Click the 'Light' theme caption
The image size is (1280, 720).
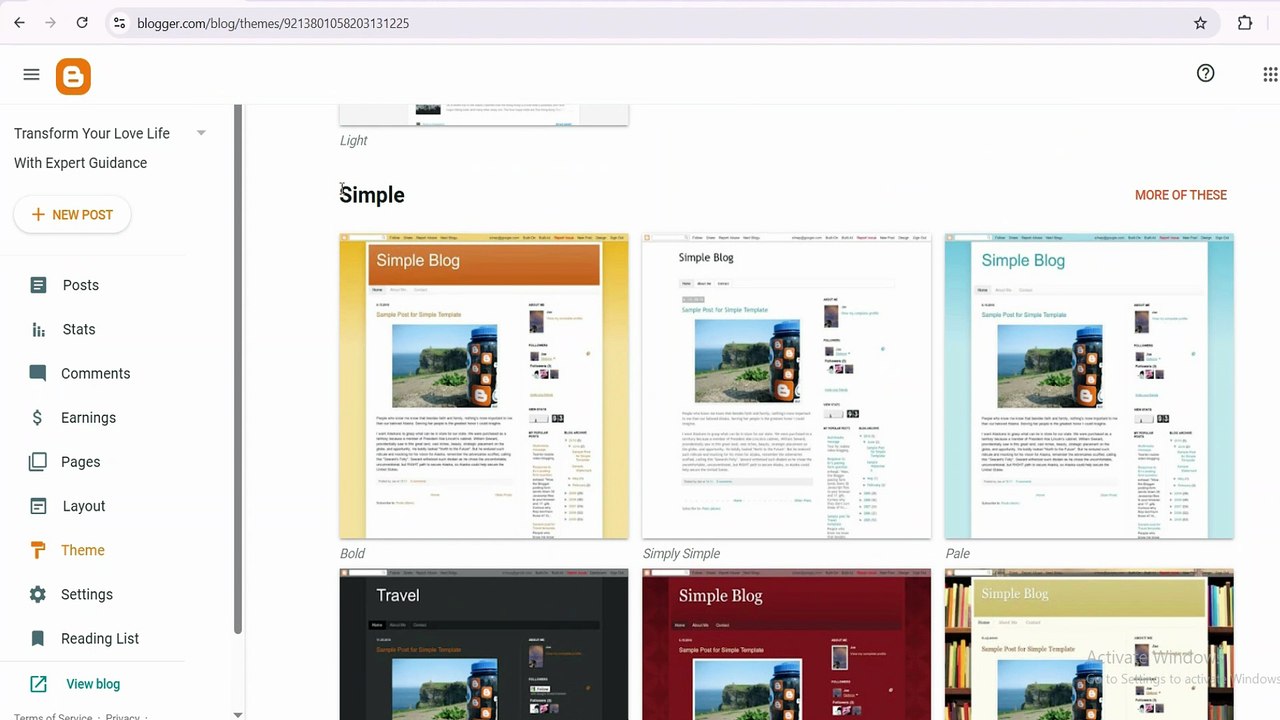(354, 140)
